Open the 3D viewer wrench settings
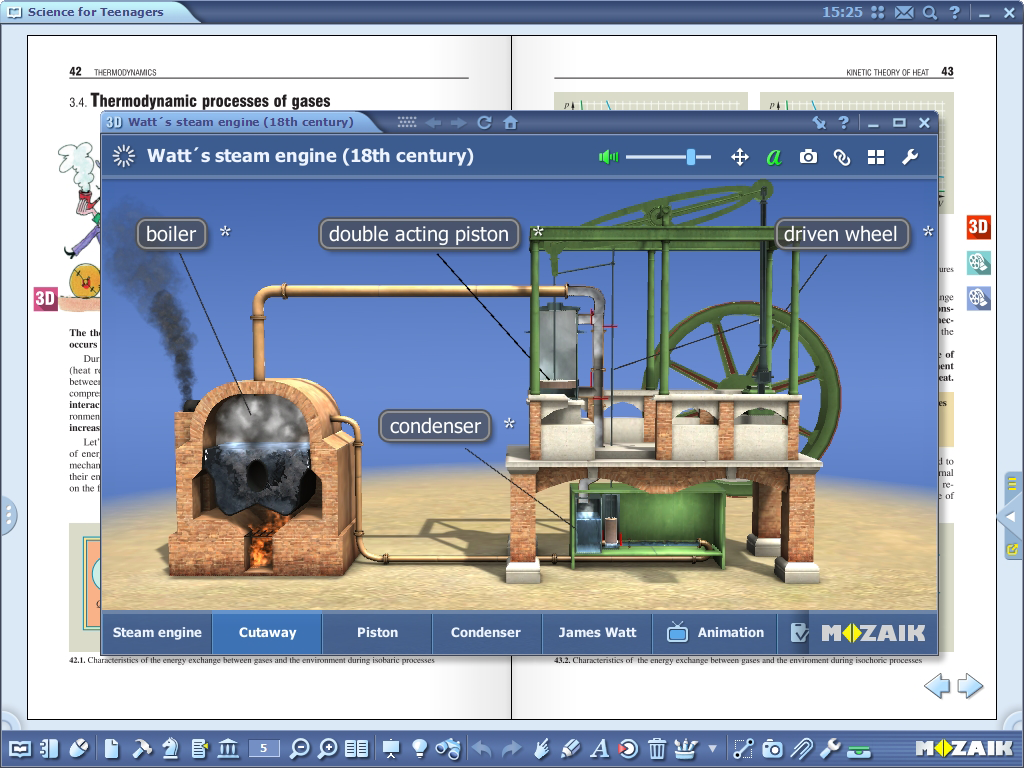The height and width of the screenshot is (768, 1024). [x=910, y=157]
